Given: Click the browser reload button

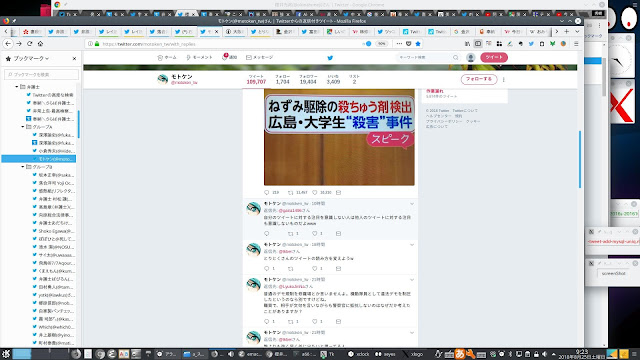Looking at the screenshot, I should (29, 44).
